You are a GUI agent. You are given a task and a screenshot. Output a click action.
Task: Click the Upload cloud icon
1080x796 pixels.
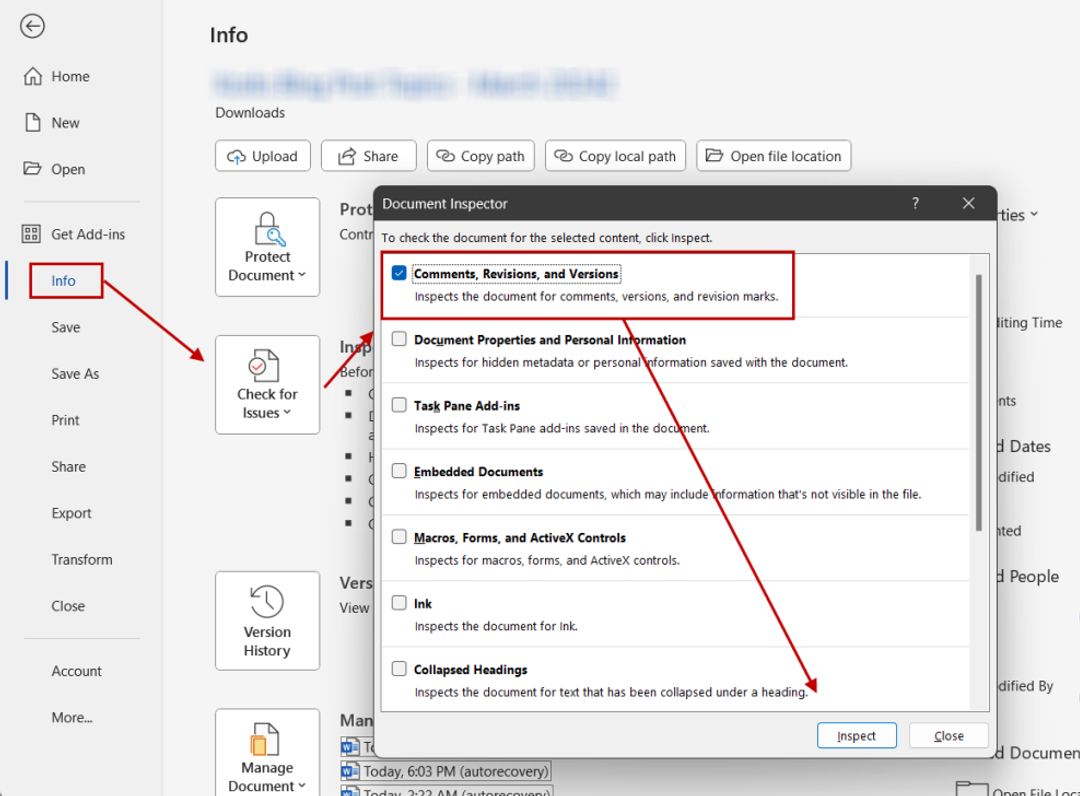click(239, 156)
